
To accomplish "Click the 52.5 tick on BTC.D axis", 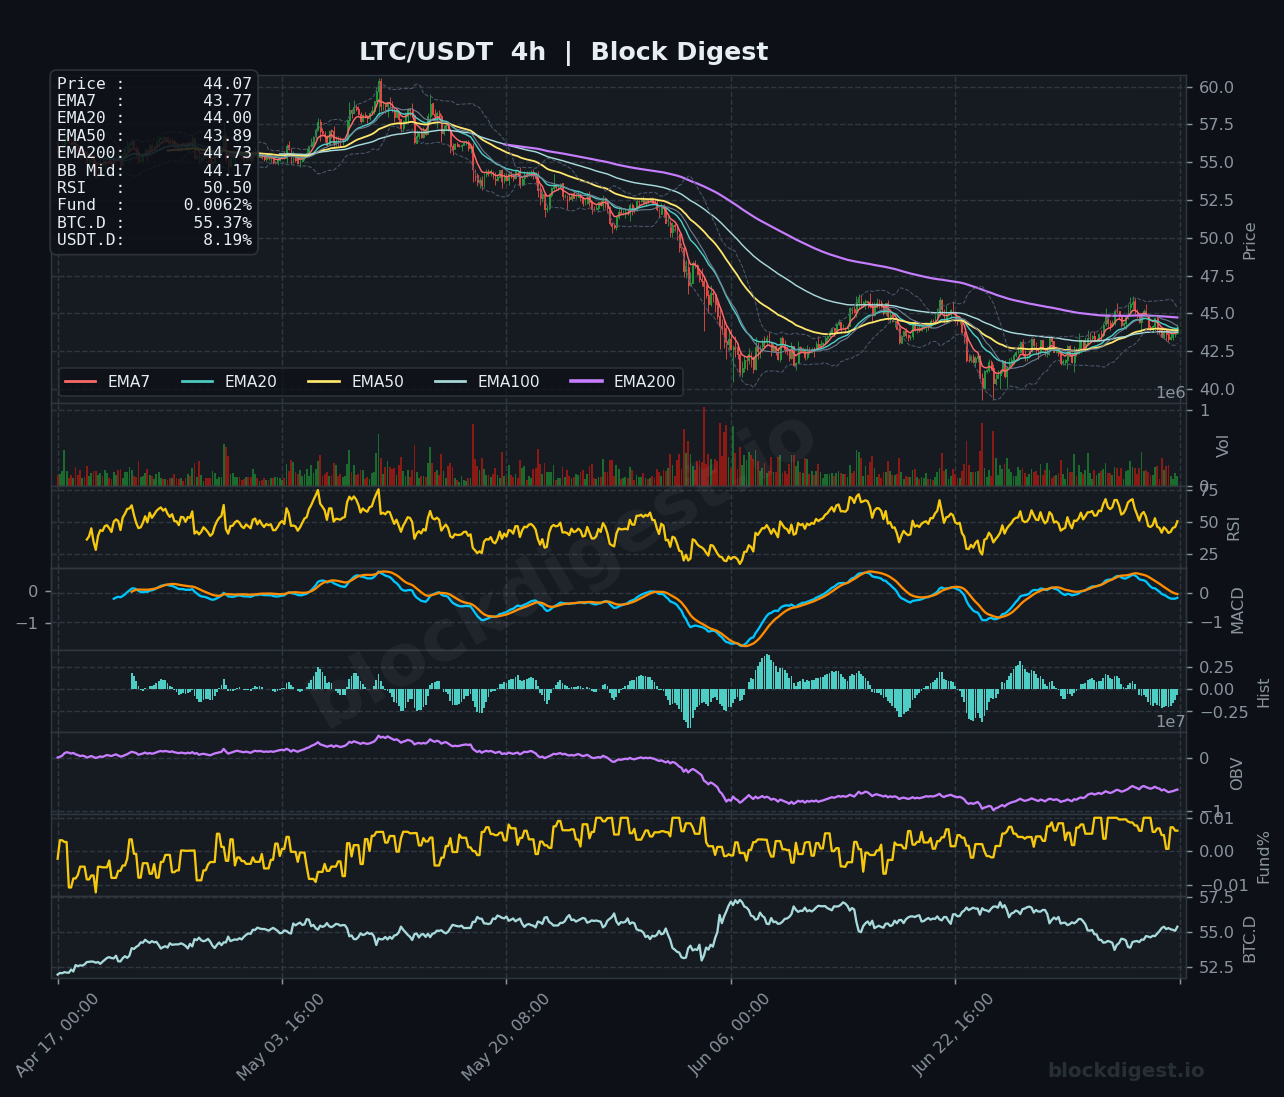I will [1215, 967].
